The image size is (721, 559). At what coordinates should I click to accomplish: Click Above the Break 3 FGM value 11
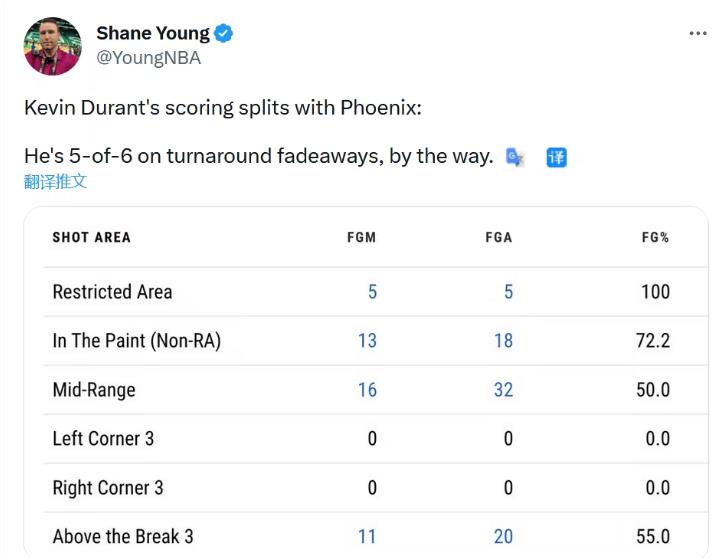(367, 537)
